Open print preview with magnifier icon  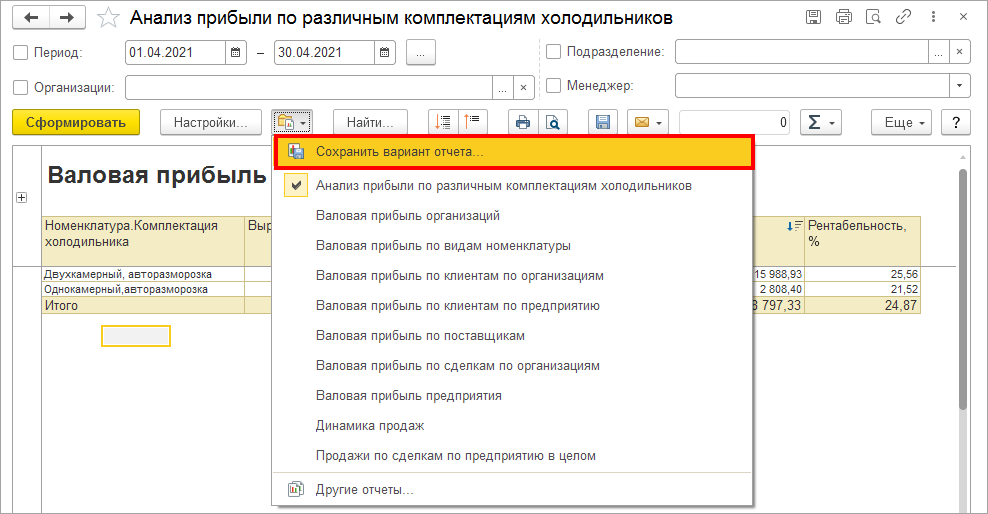tap(552, 122)
